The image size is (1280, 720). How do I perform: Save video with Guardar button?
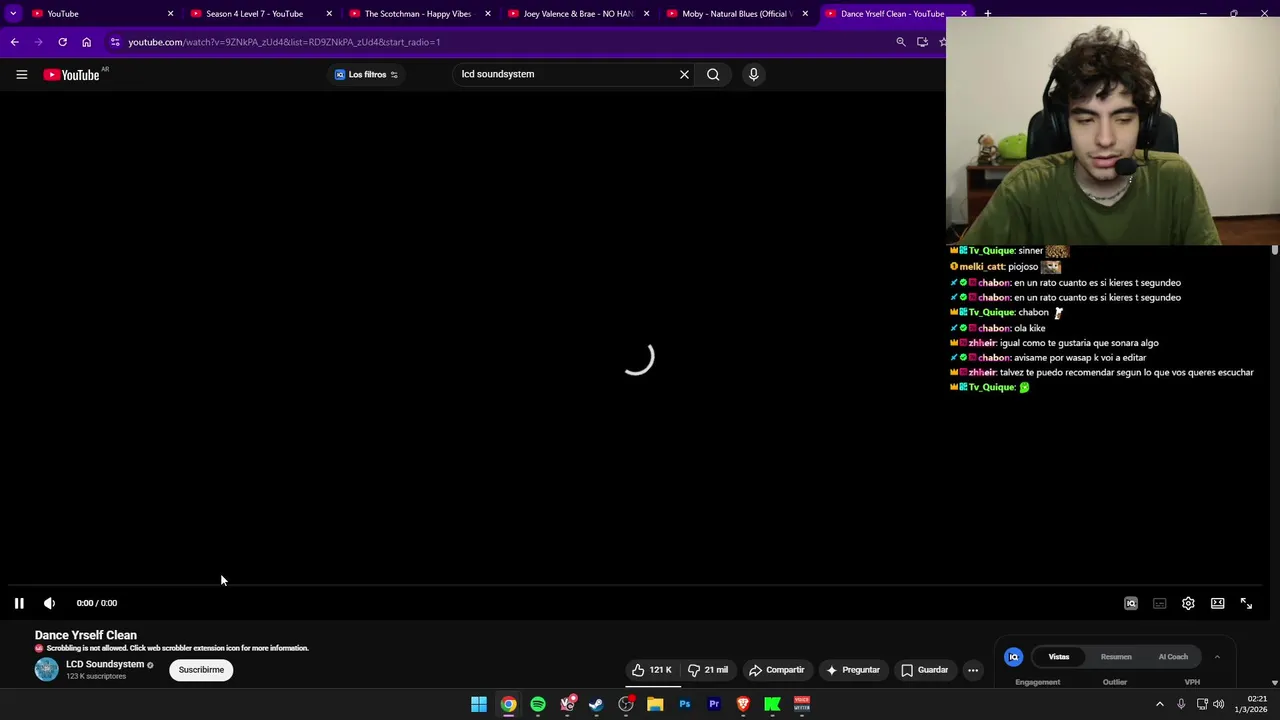pyautogui.click(x=925, y=670)
